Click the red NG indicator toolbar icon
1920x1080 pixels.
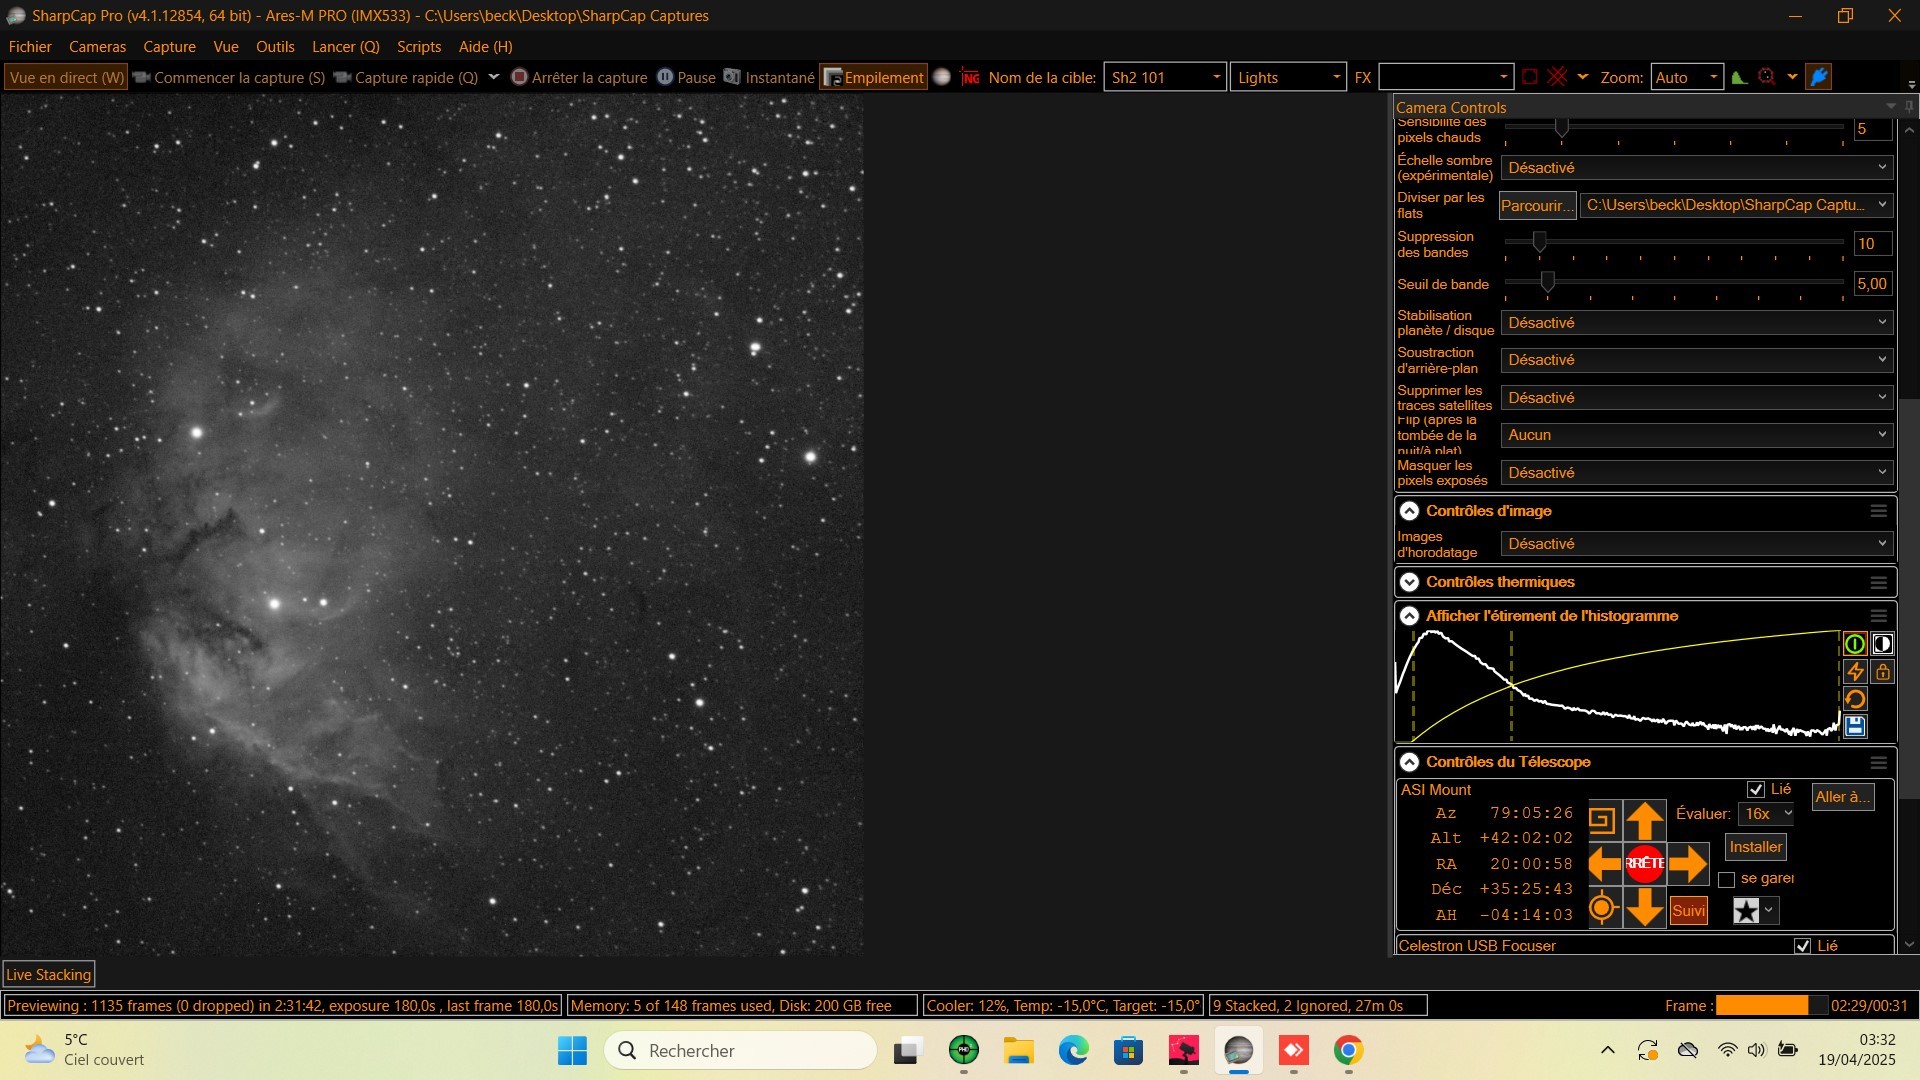(x=970, y=77)
